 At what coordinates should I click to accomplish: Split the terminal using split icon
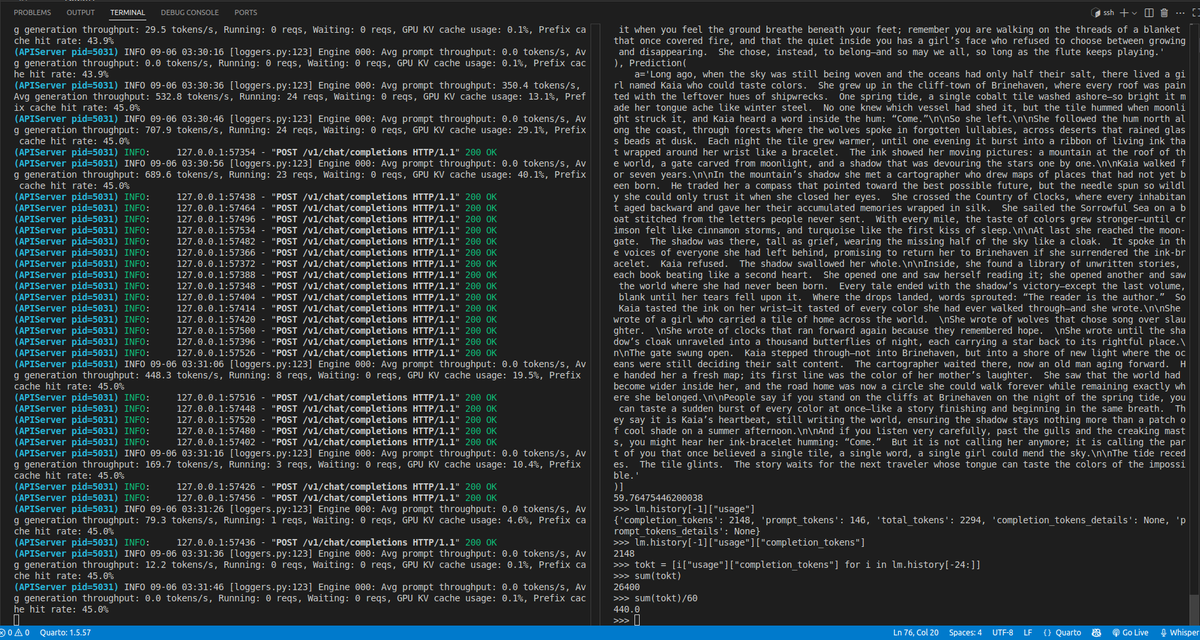1150,12
